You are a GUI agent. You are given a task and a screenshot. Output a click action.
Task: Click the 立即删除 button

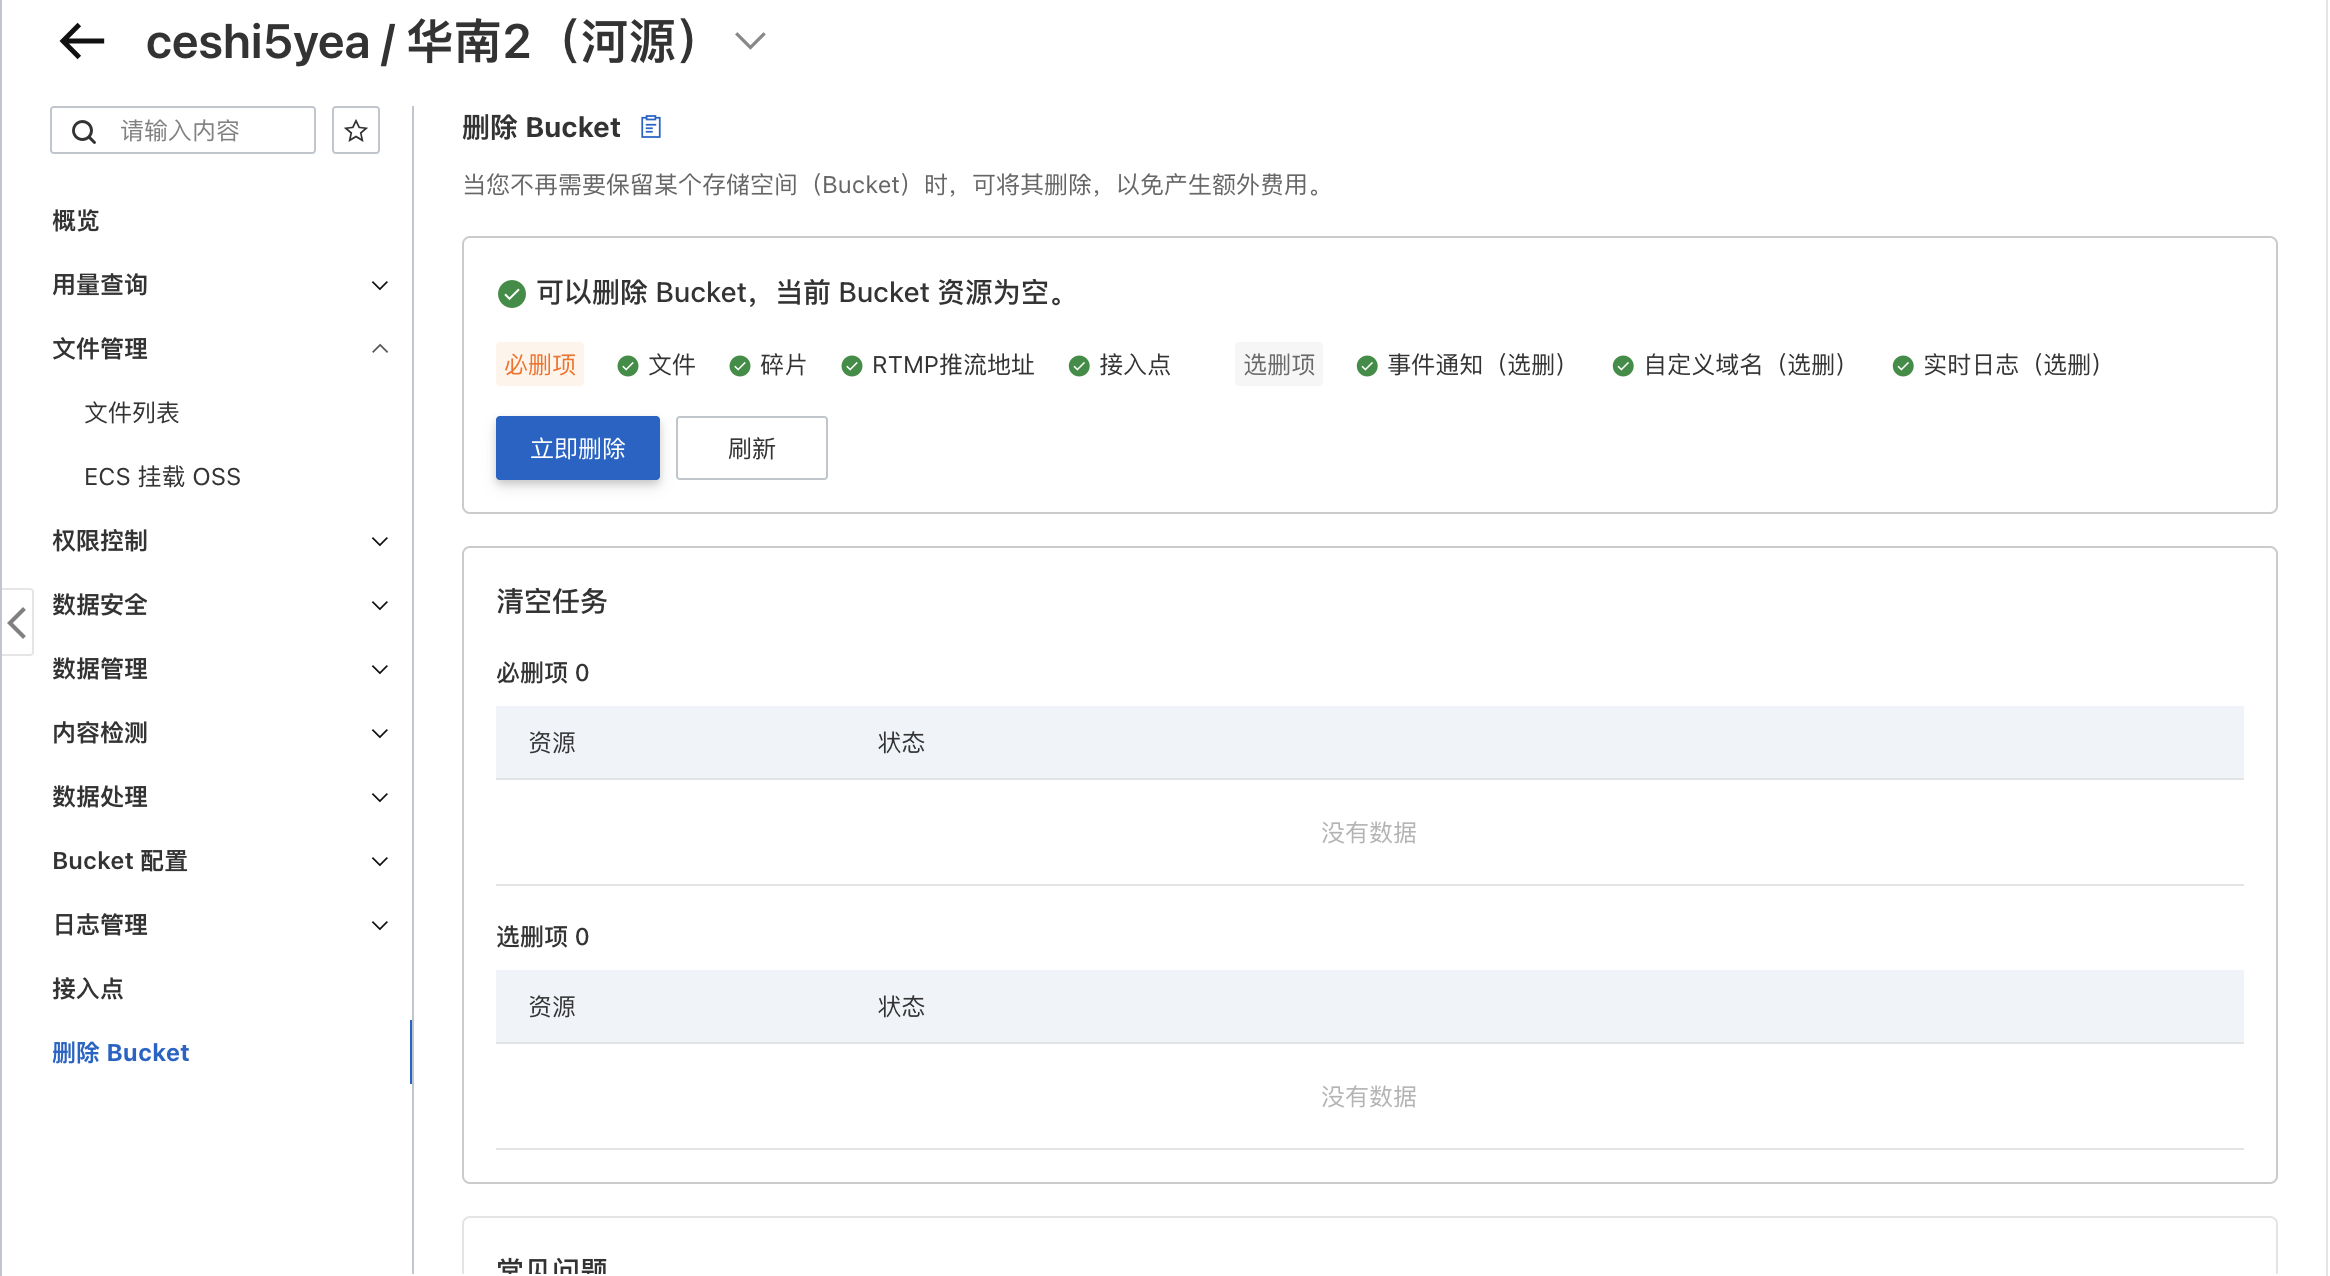point(577,448)
